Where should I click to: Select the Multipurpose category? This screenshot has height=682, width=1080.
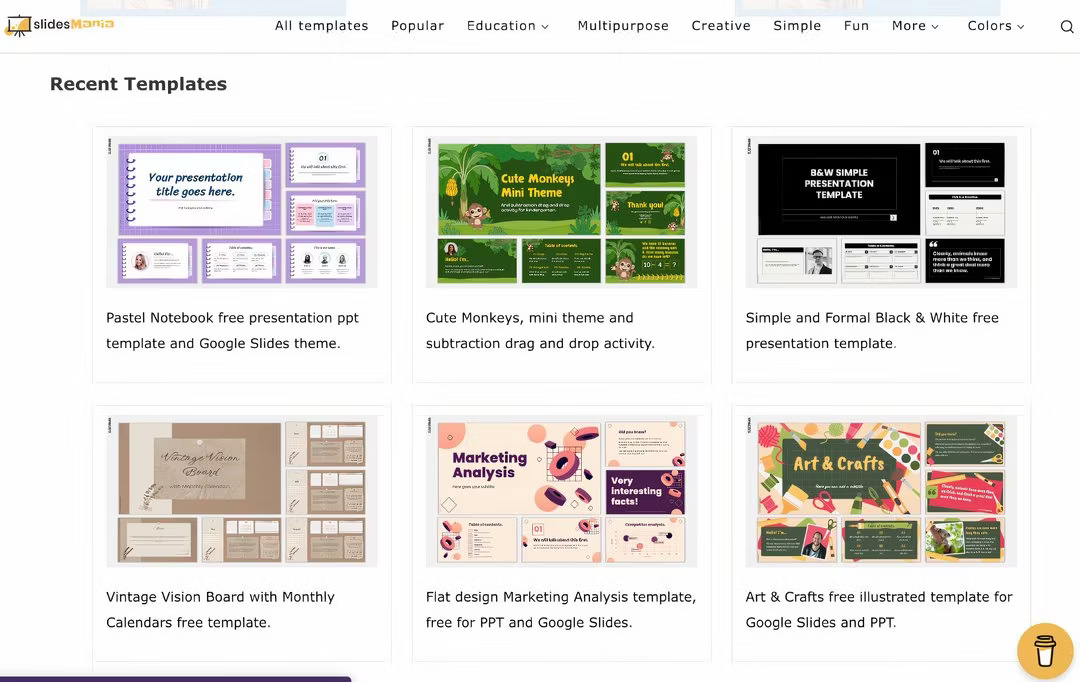(623, 25)
